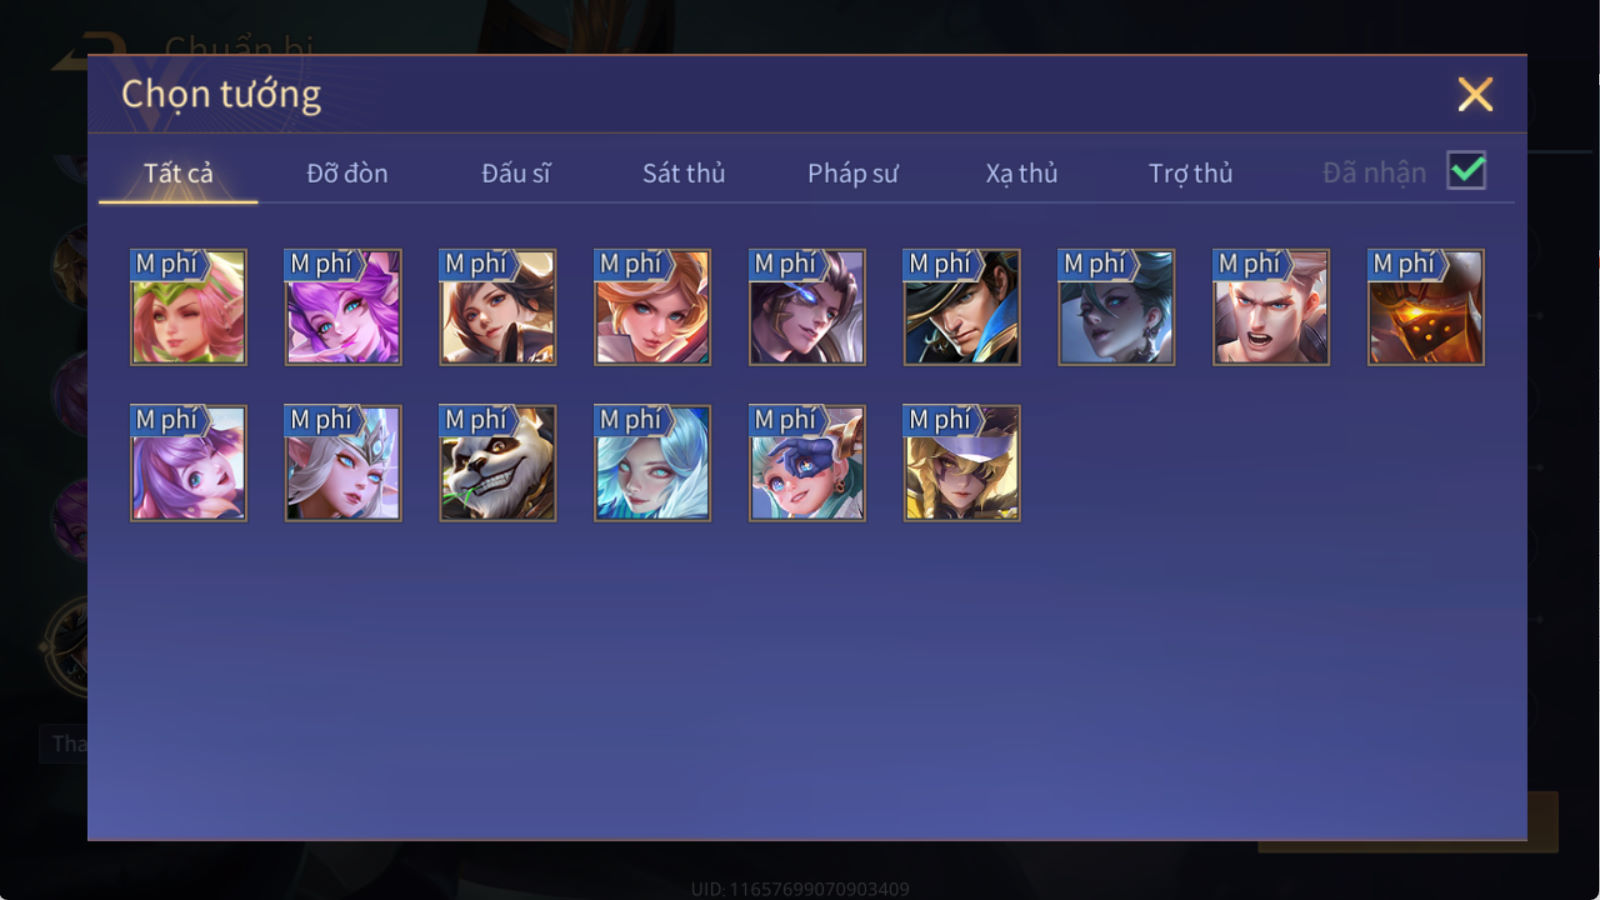Open the Trợ thủ tab

pyautogui.click(x=1190, y=173)
